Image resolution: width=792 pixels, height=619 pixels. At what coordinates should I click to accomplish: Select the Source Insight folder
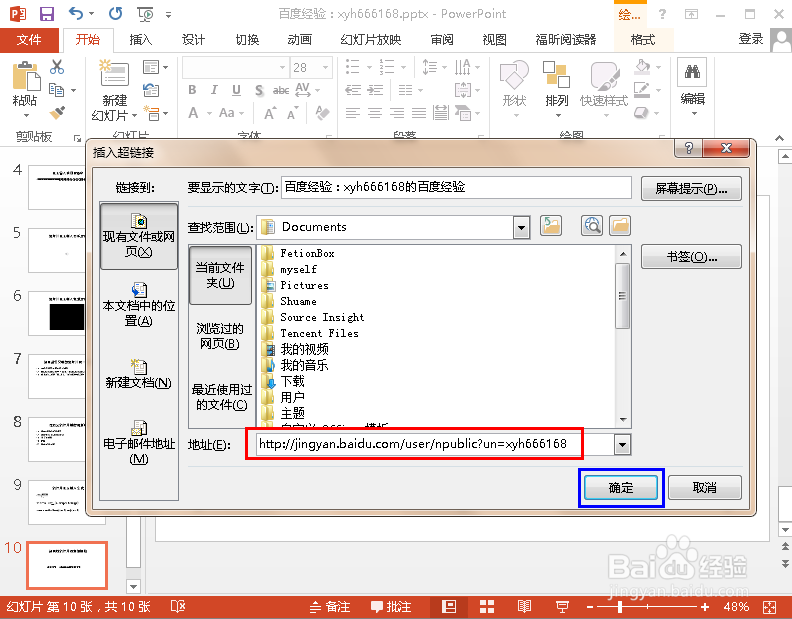322,317
